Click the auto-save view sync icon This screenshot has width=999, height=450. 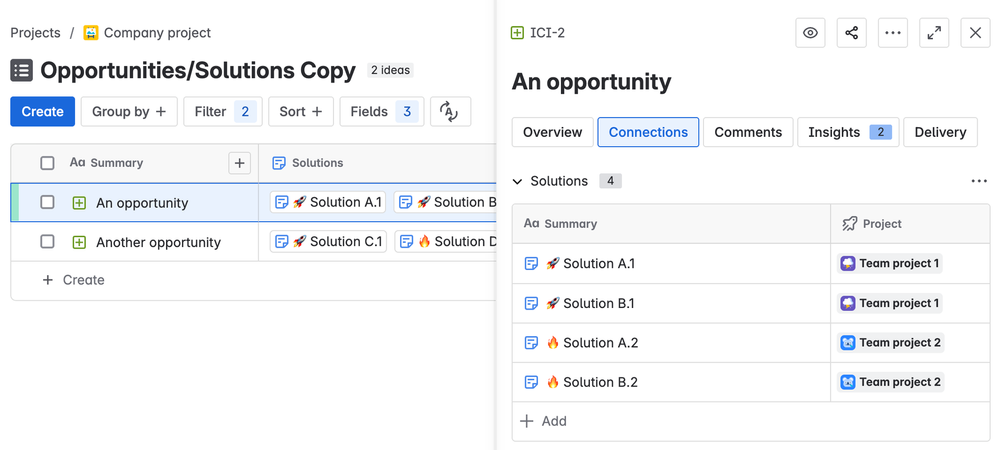click(450, 112)
